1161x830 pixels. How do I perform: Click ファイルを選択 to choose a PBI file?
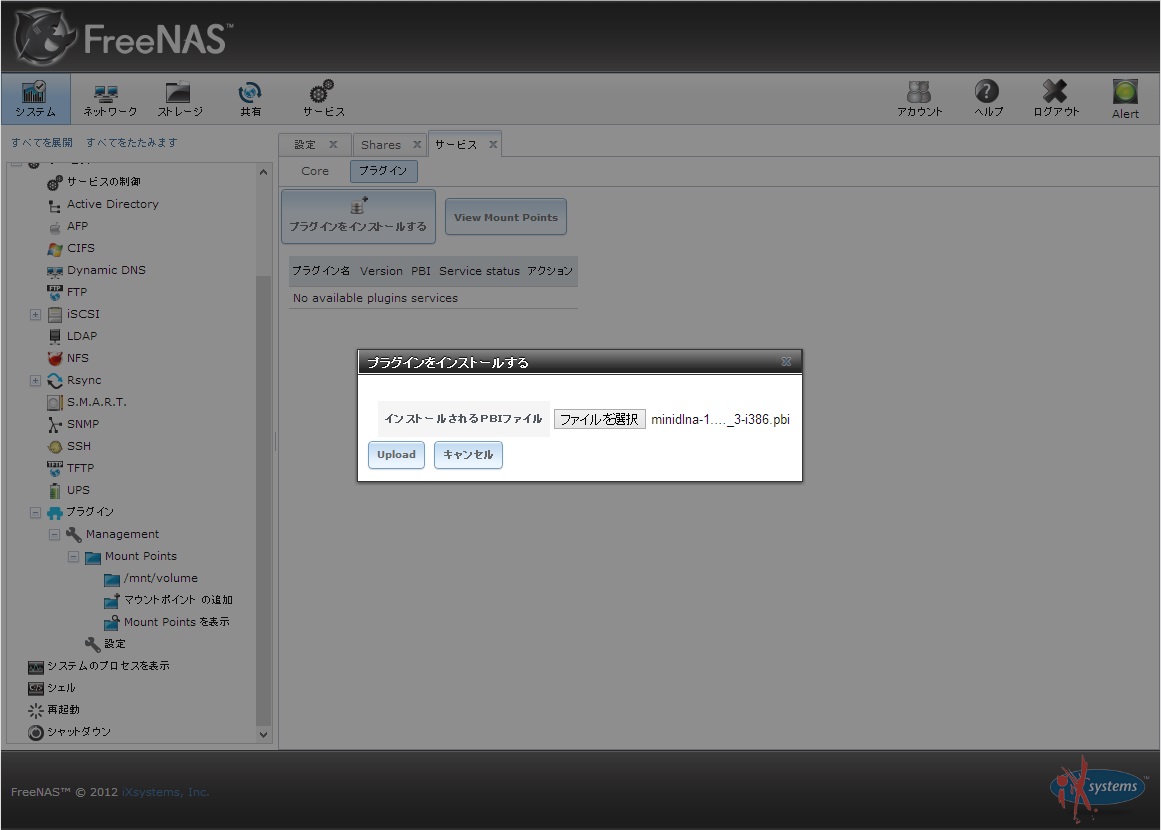(x=600, y=419)
